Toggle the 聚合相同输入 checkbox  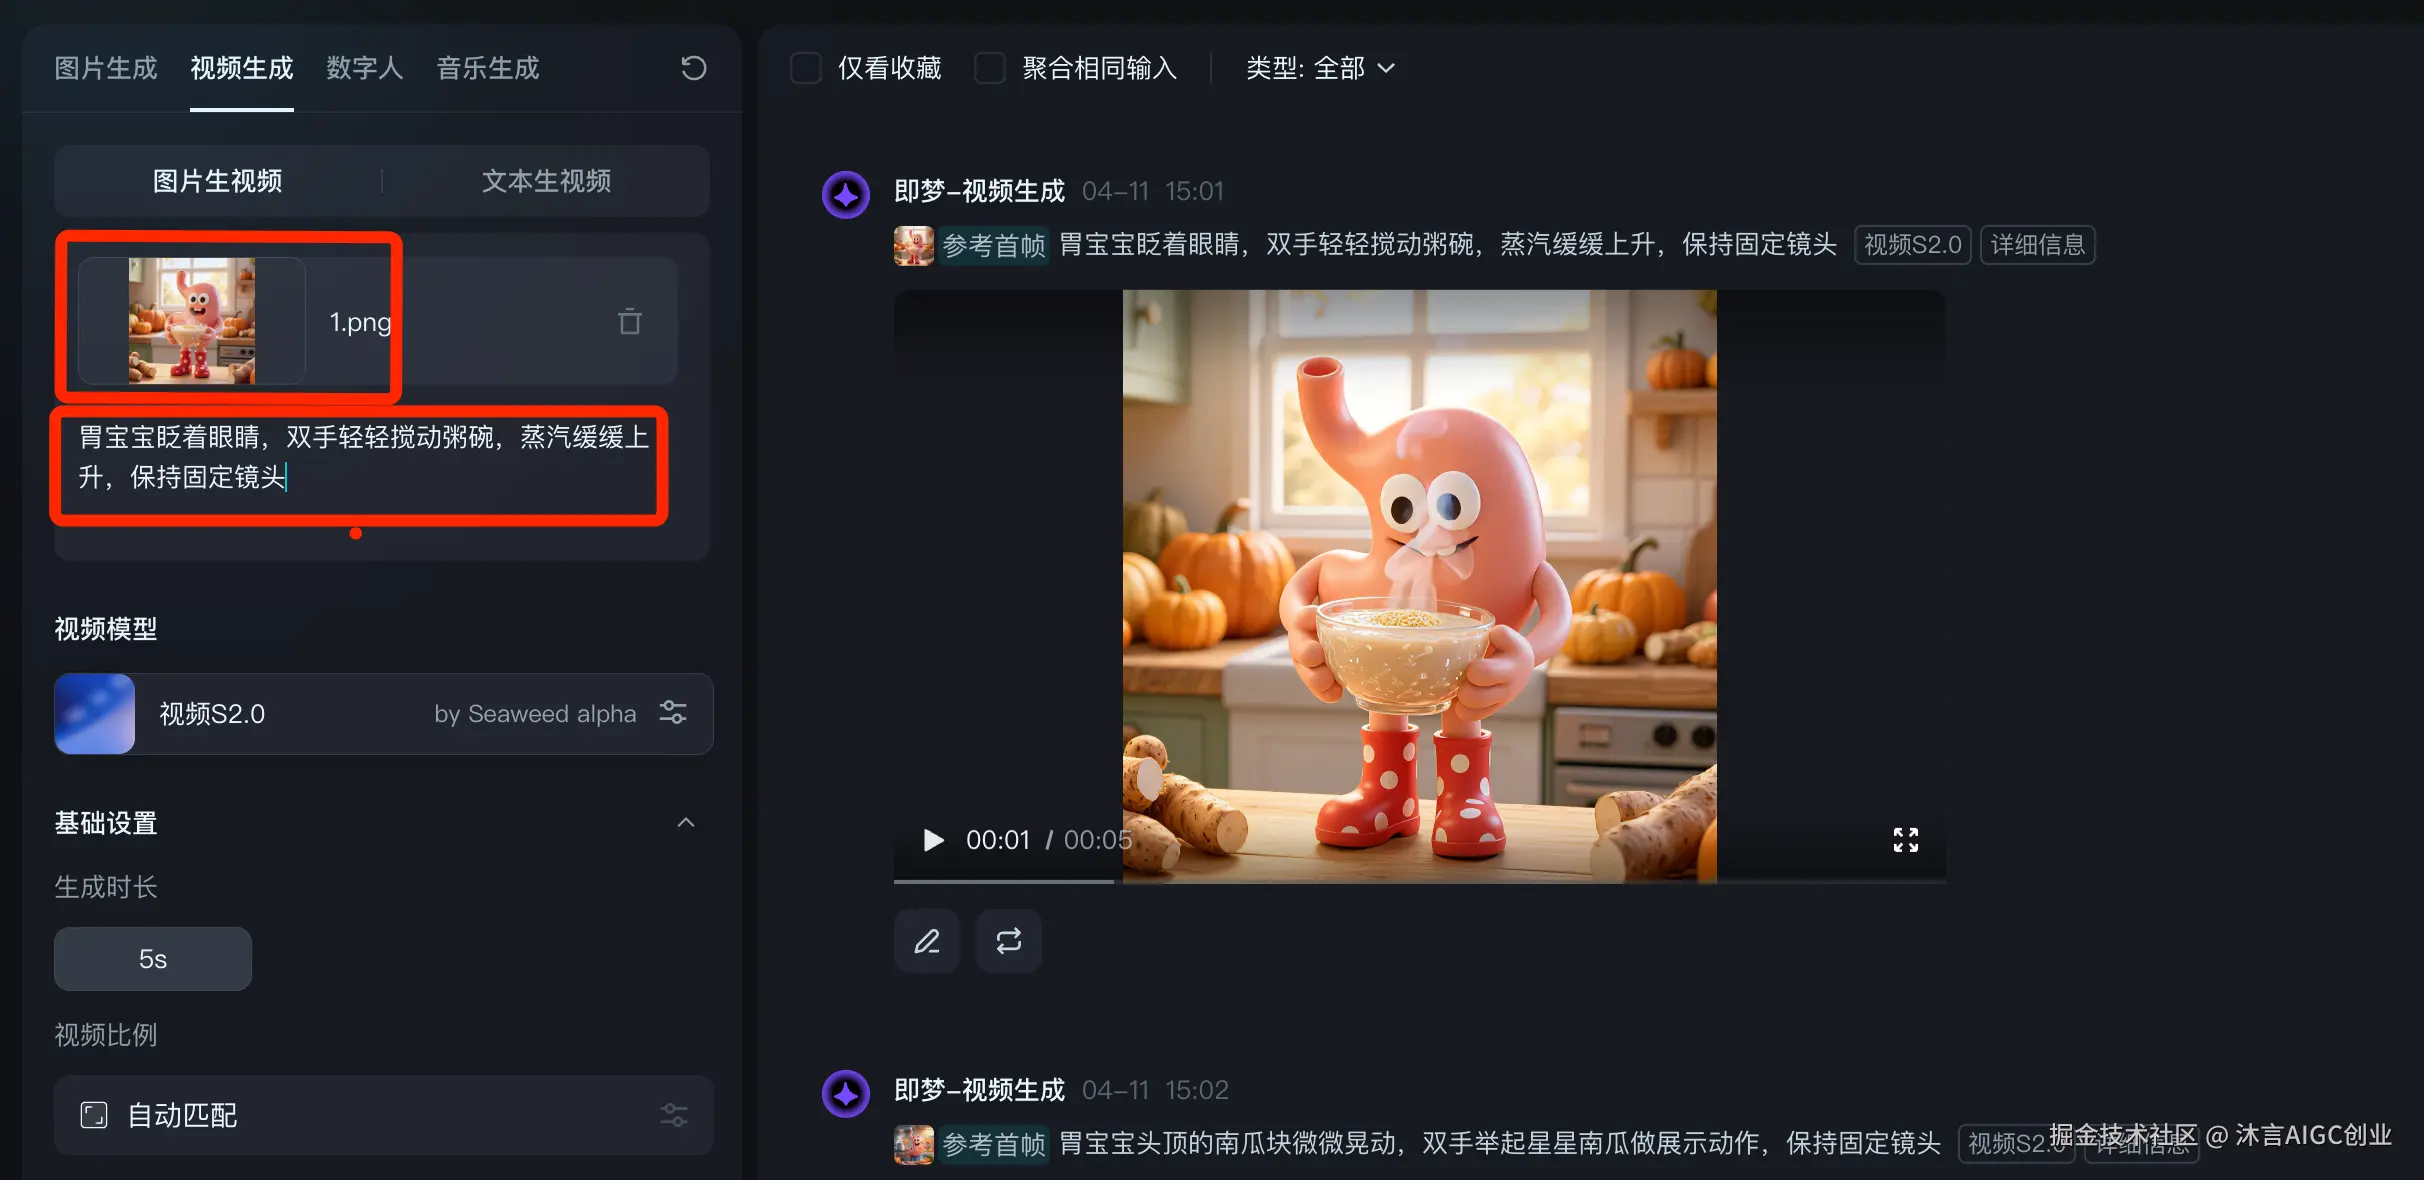990,68
